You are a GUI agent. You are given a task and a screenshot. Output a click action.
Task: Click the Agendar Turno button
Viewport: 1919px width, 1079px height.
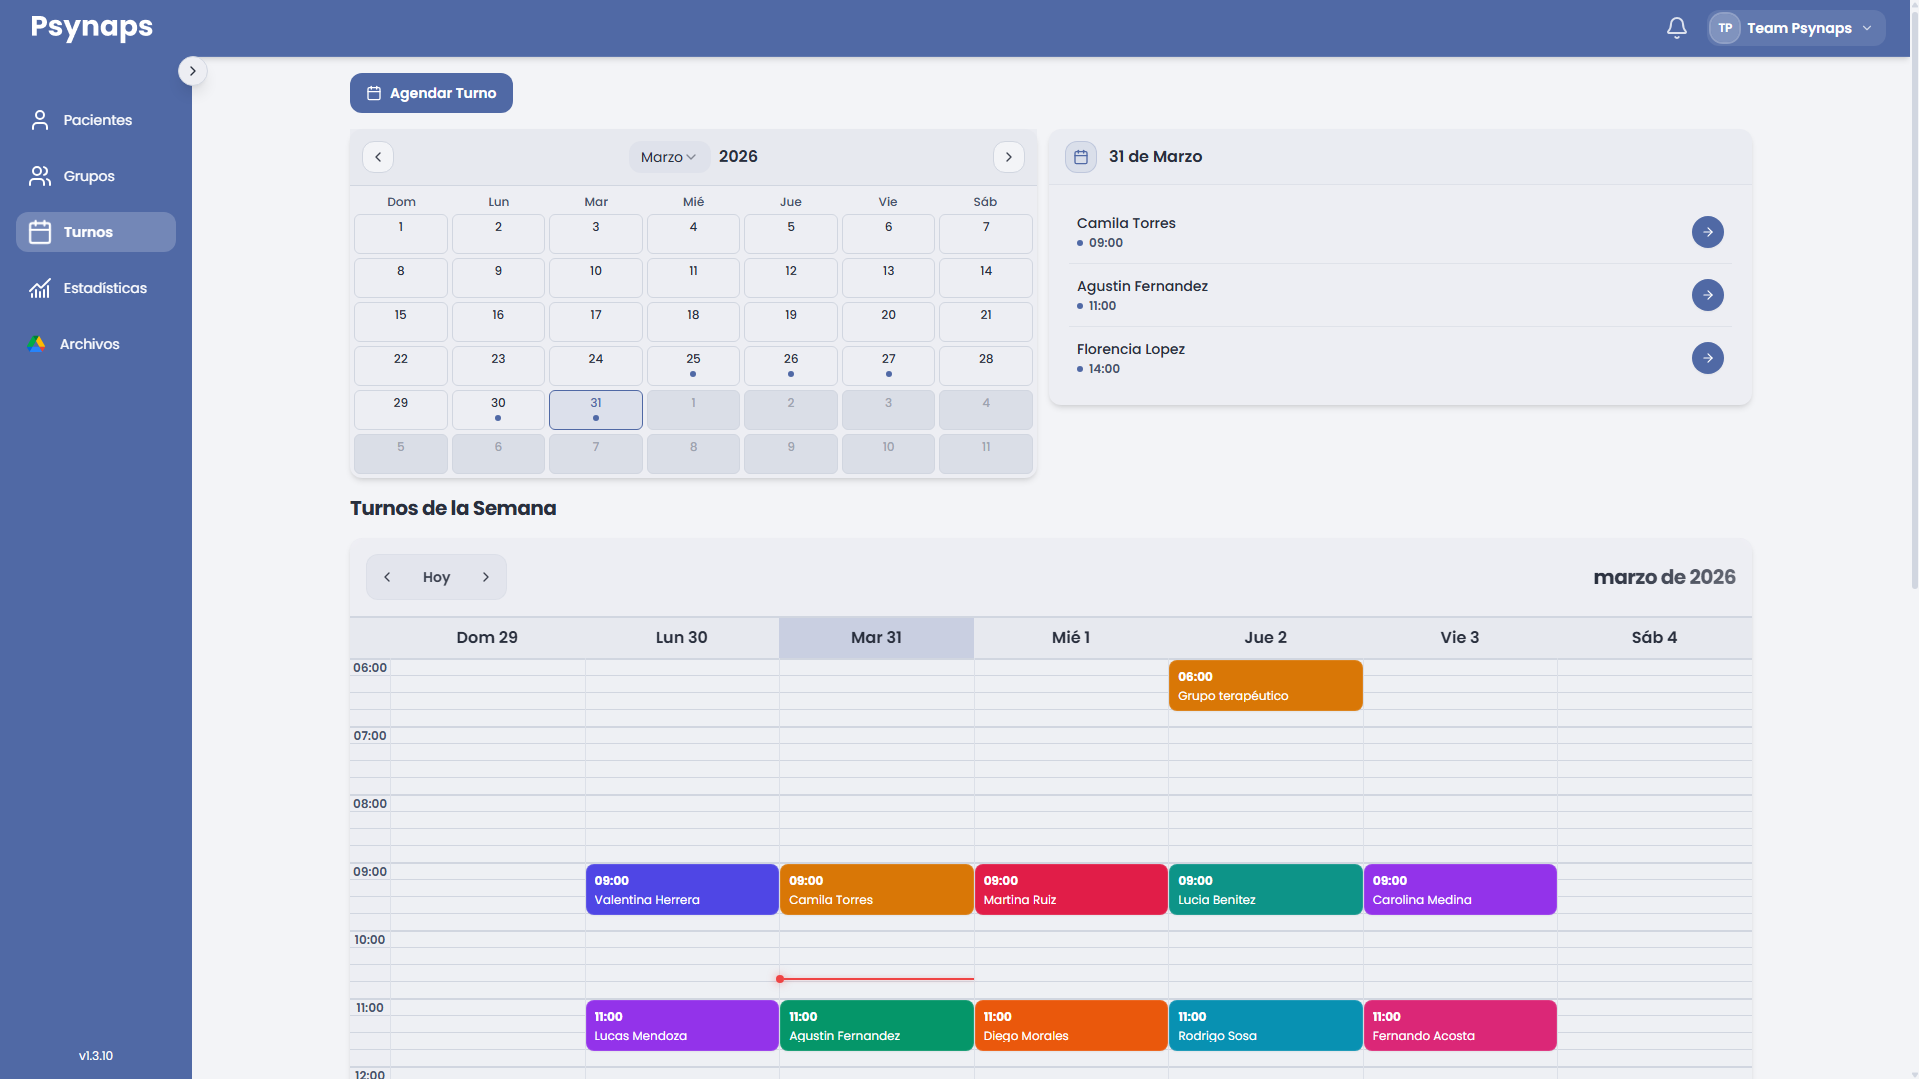[x=431, y=93]
